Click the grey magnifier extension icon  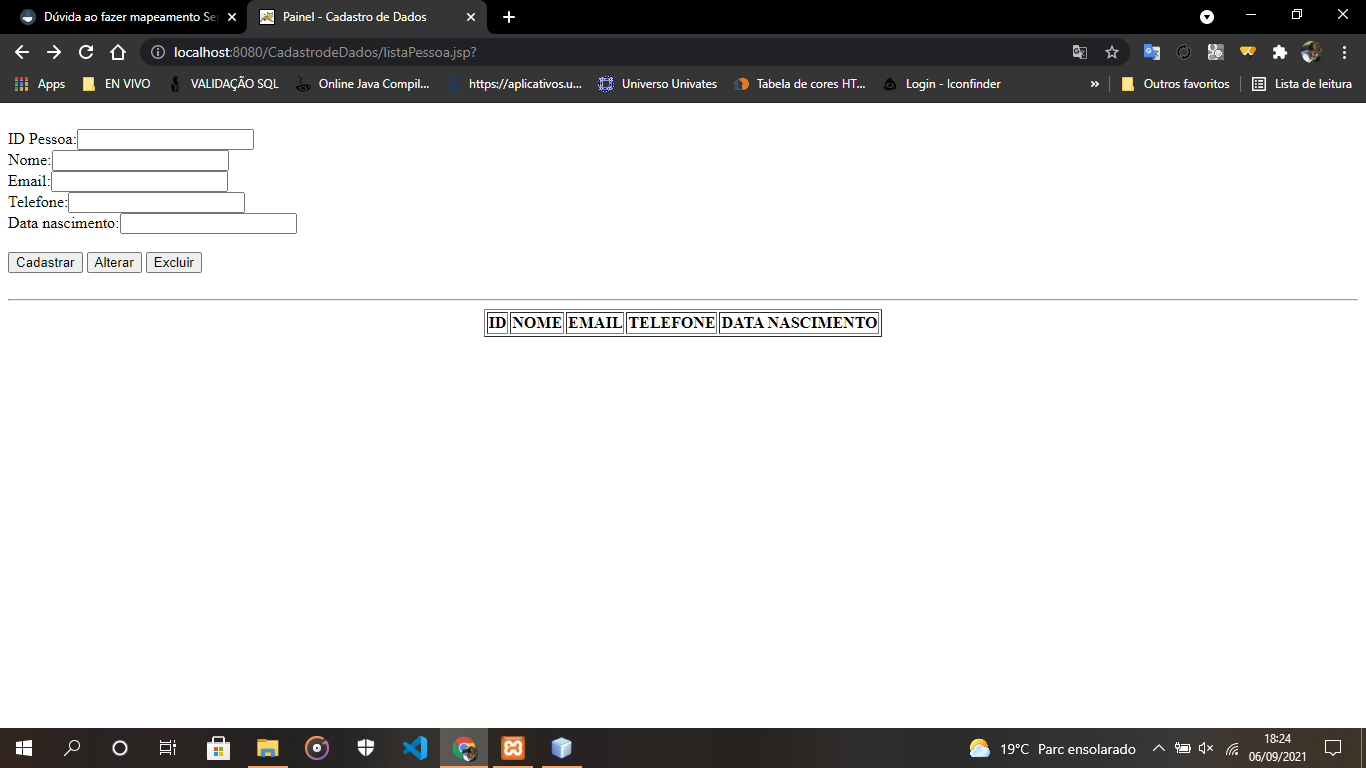point(1216,52)
